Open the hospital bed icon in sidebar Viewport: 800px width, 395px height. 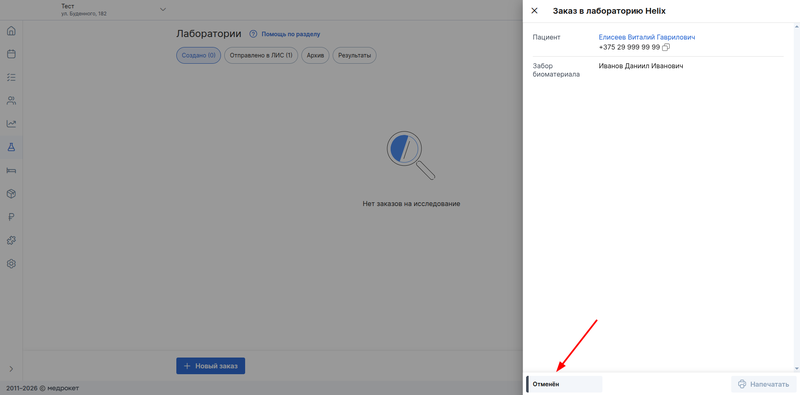[x=11, y=170]
